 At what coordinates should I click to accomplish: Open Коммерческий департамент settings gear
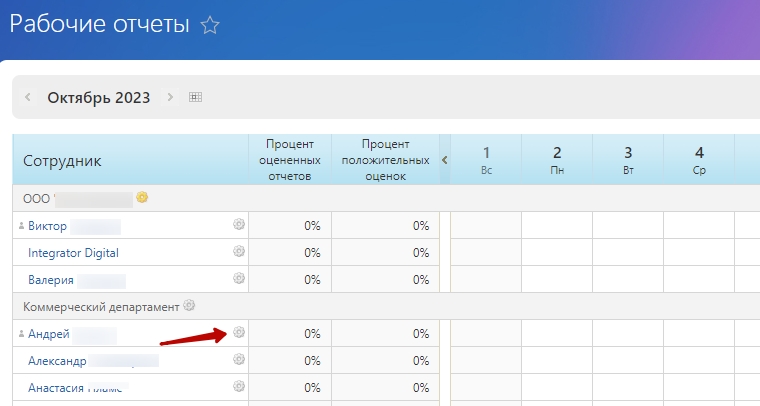(x=190, y=305)
